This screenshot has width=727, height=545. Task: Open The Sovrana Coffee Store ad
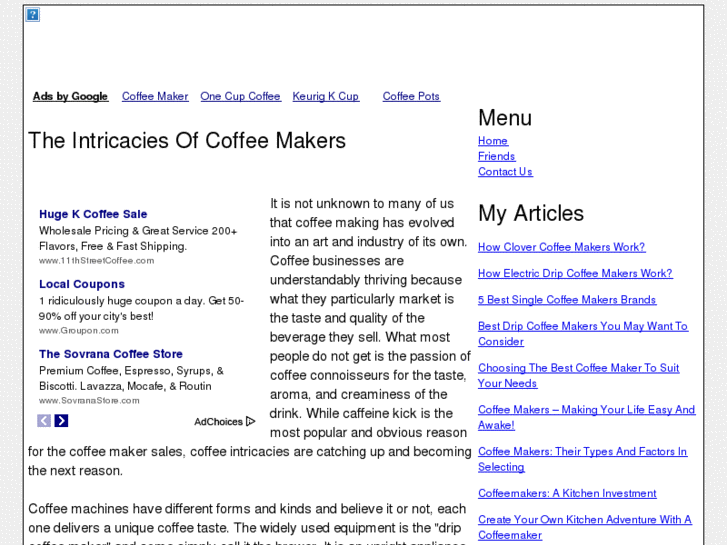tap(111, 354)
